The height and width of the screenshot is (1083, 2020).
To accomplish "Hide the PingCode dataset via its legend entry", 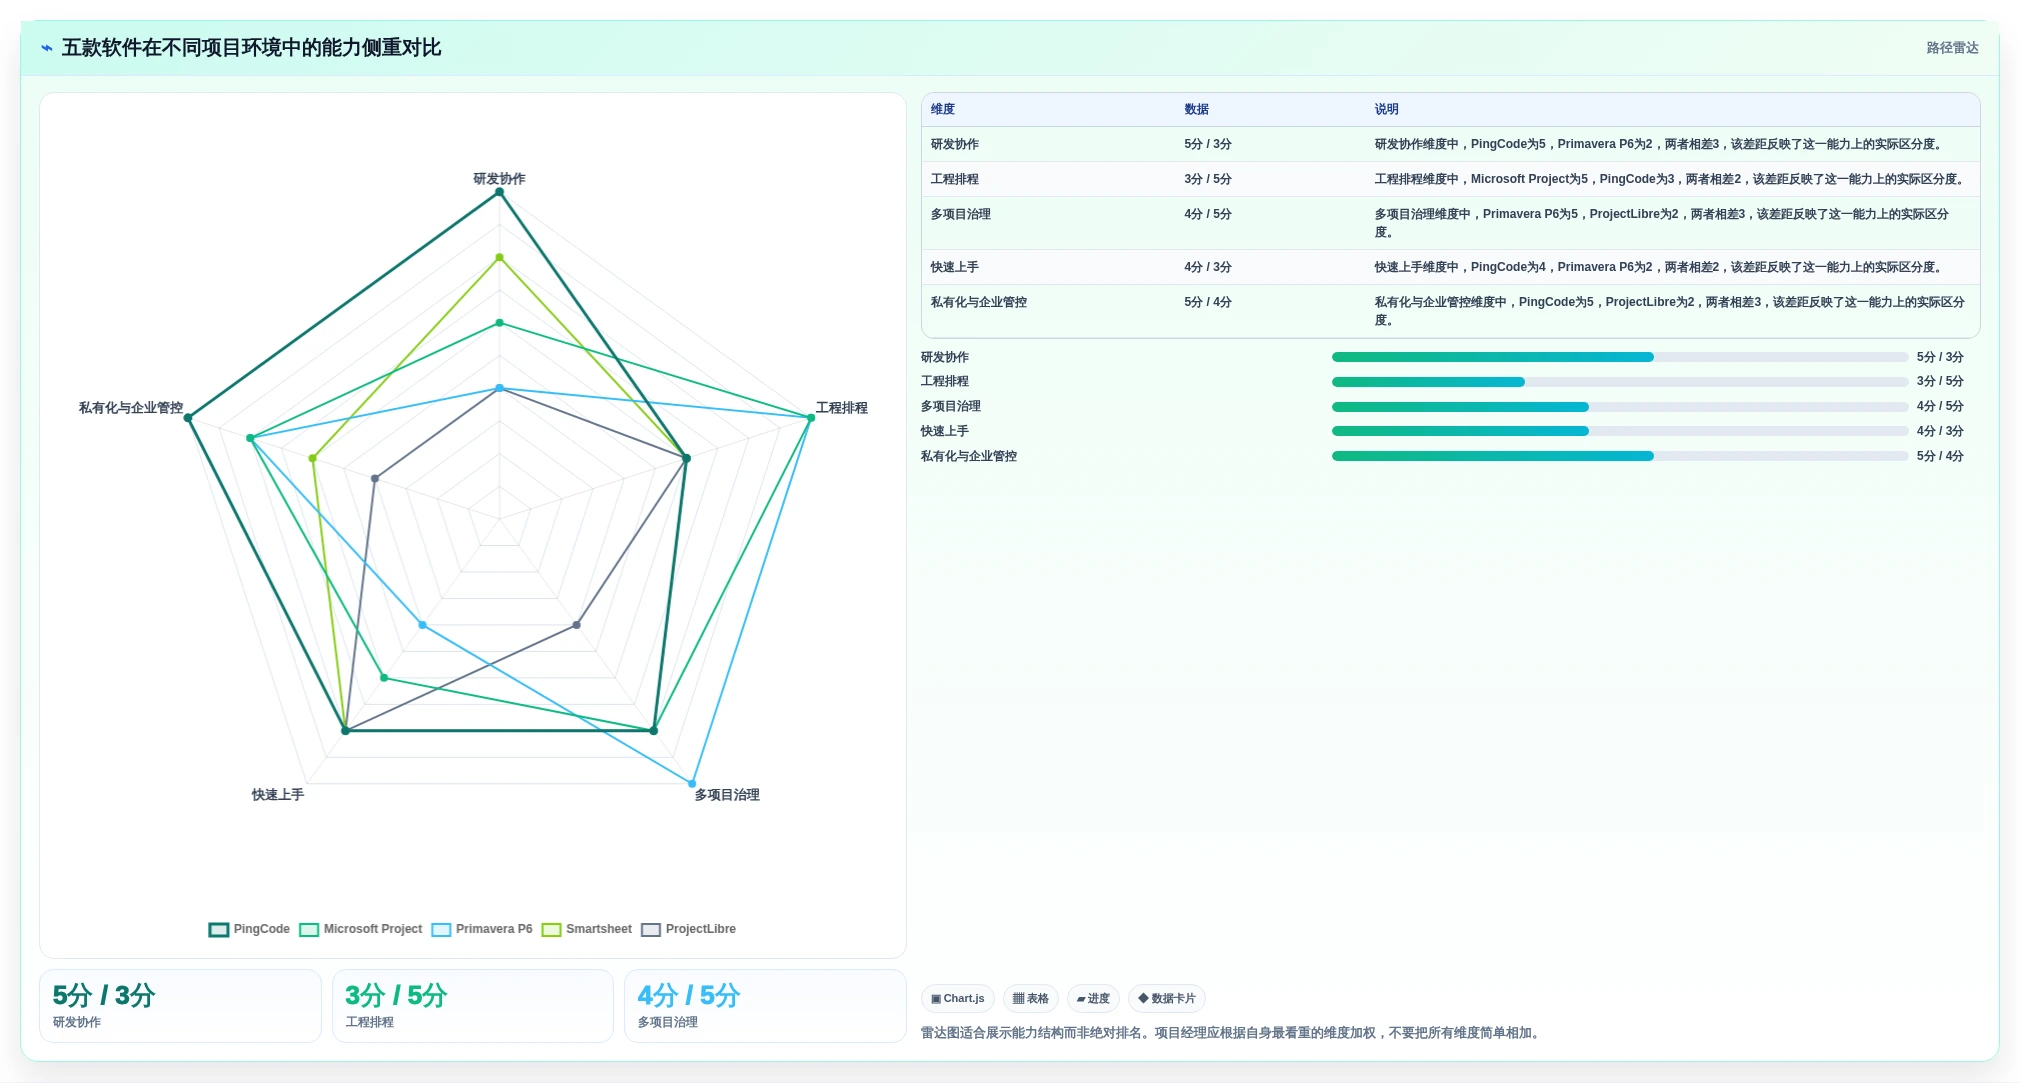I will 250,929.
